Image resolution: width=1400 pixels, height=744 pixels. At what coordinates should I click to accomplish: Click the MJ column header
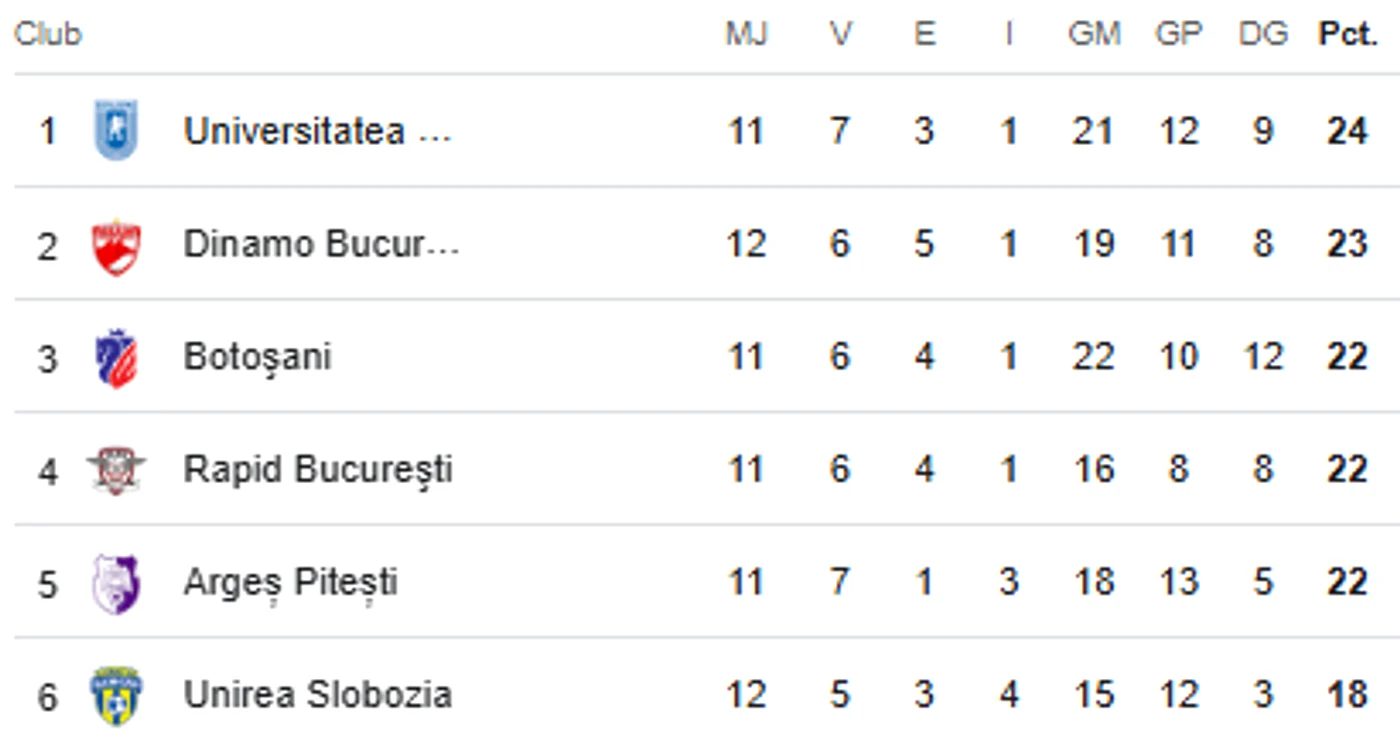(746, 34)
